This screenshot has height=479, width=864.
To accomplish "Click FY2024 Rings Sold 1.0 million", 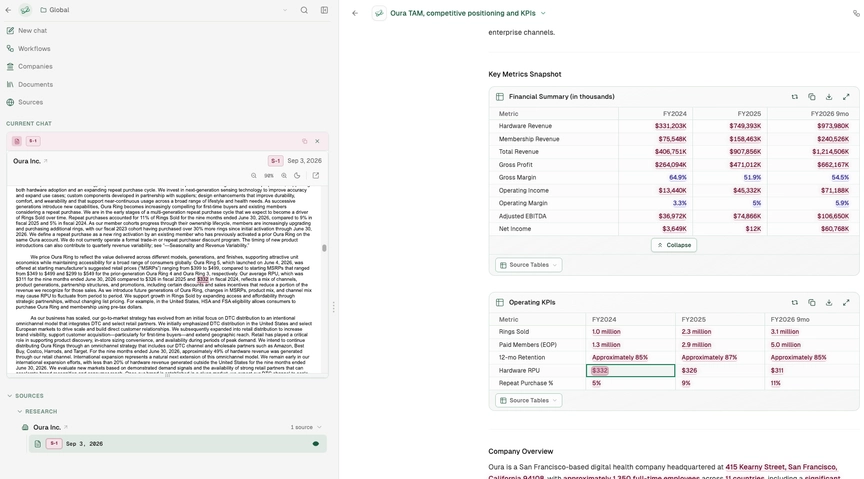I will (x=606, y=332).
